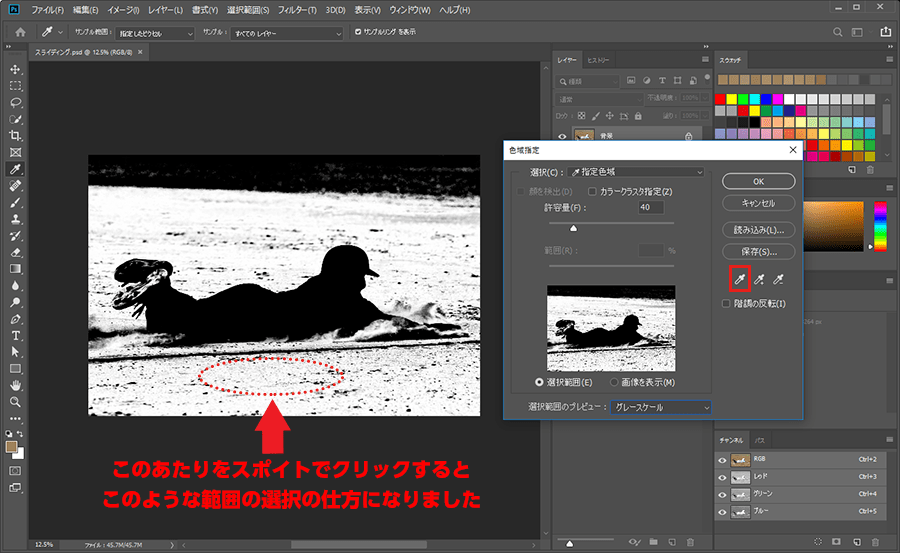Screen dimensions: 900x553
Task: Hide the RGB channel visibility eye
Action: click(x=722, y=459)
